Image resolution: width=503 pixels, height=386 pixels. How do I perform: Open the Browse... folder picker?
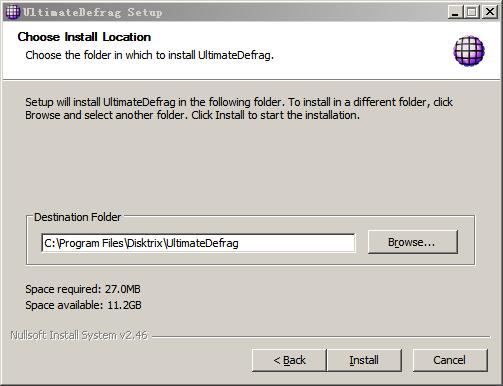[x=413, y=242]
